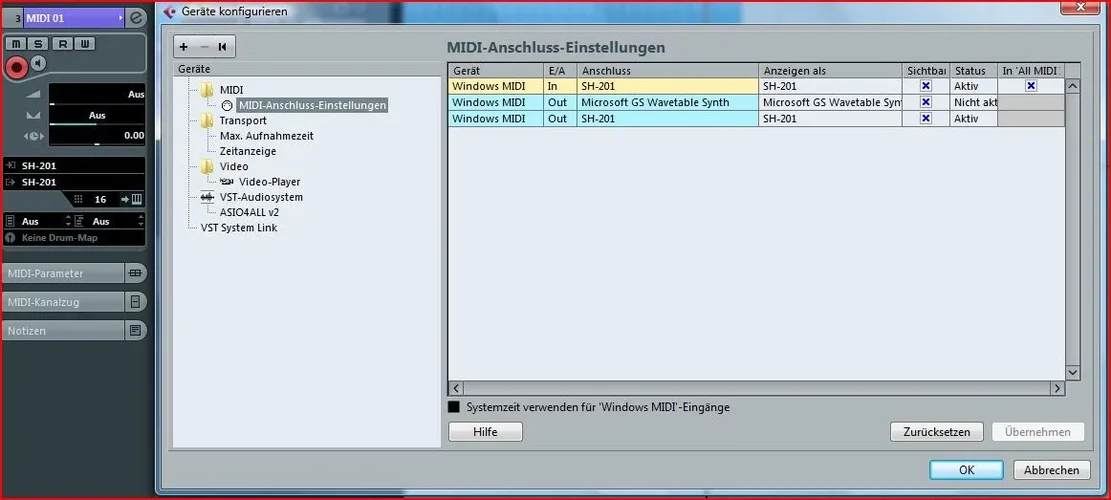
Task: Open the MIDI input routing SH-201 dropdown
Action: 74,166
